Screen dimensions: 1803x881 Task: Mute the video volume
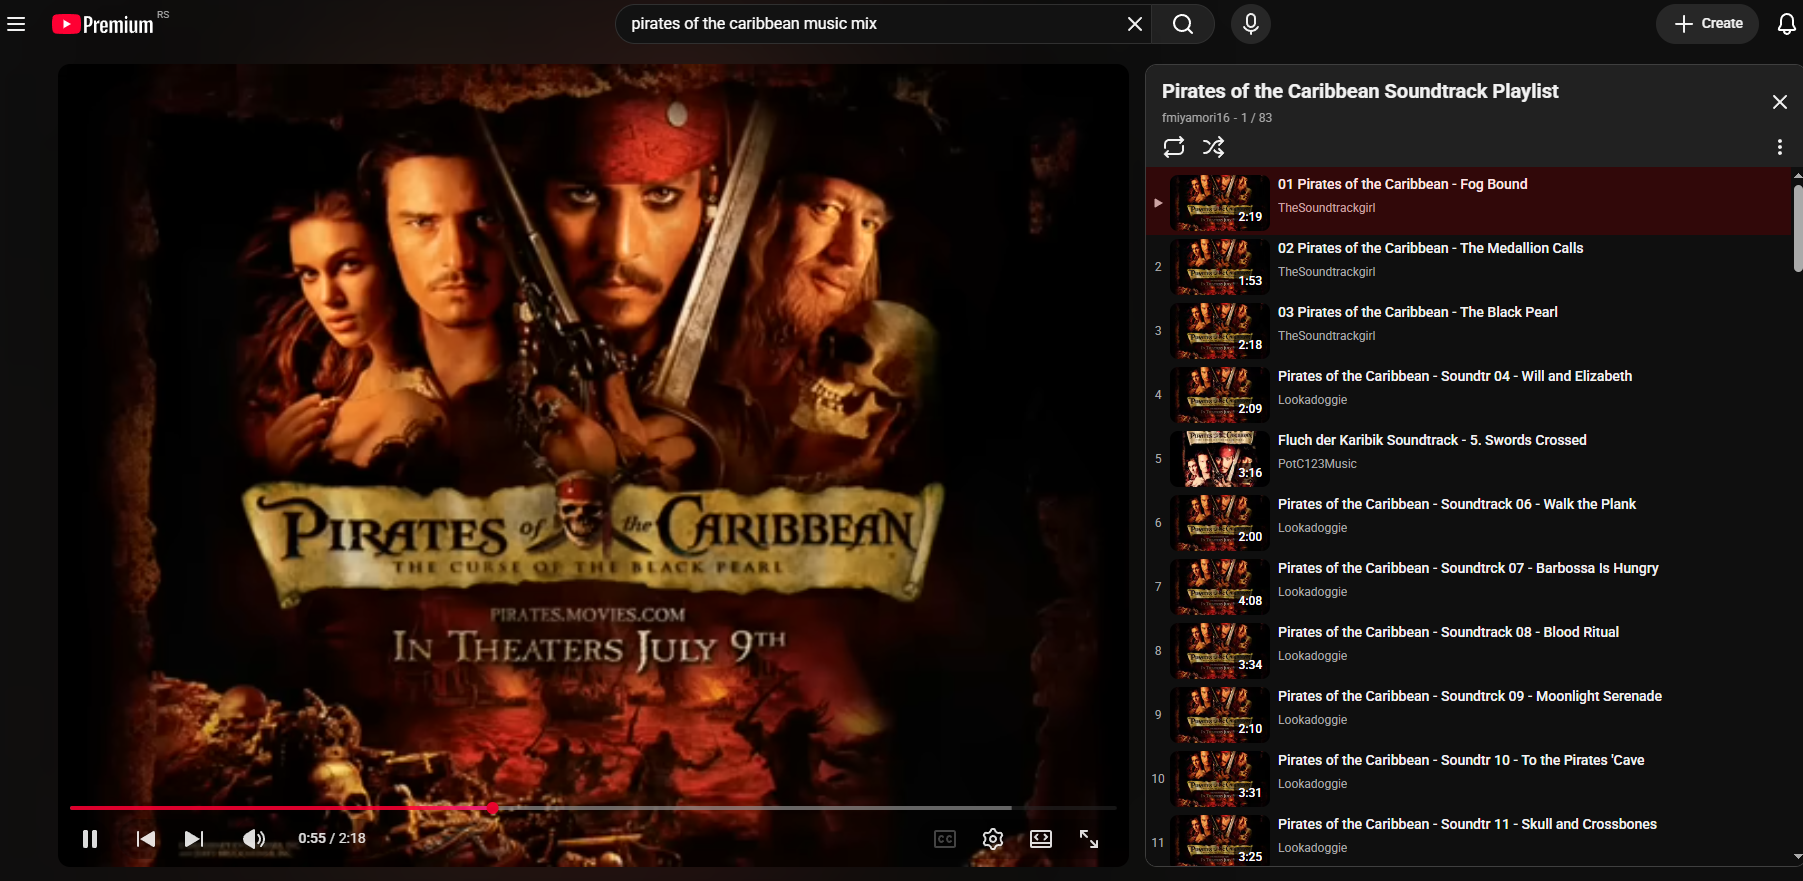pyautogui.click(x=254, y=839)
